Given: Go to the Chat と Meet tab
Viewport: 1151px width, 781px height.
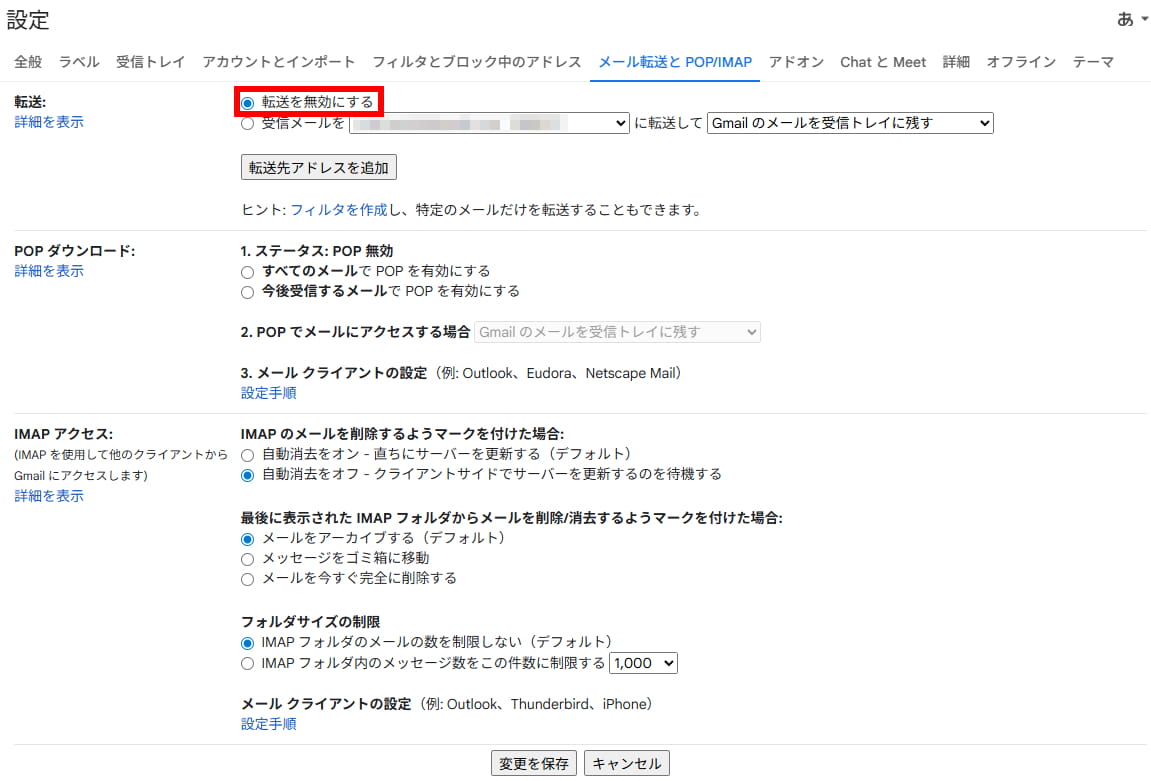Looking at the screenshot, I should [x=882, y=62].
